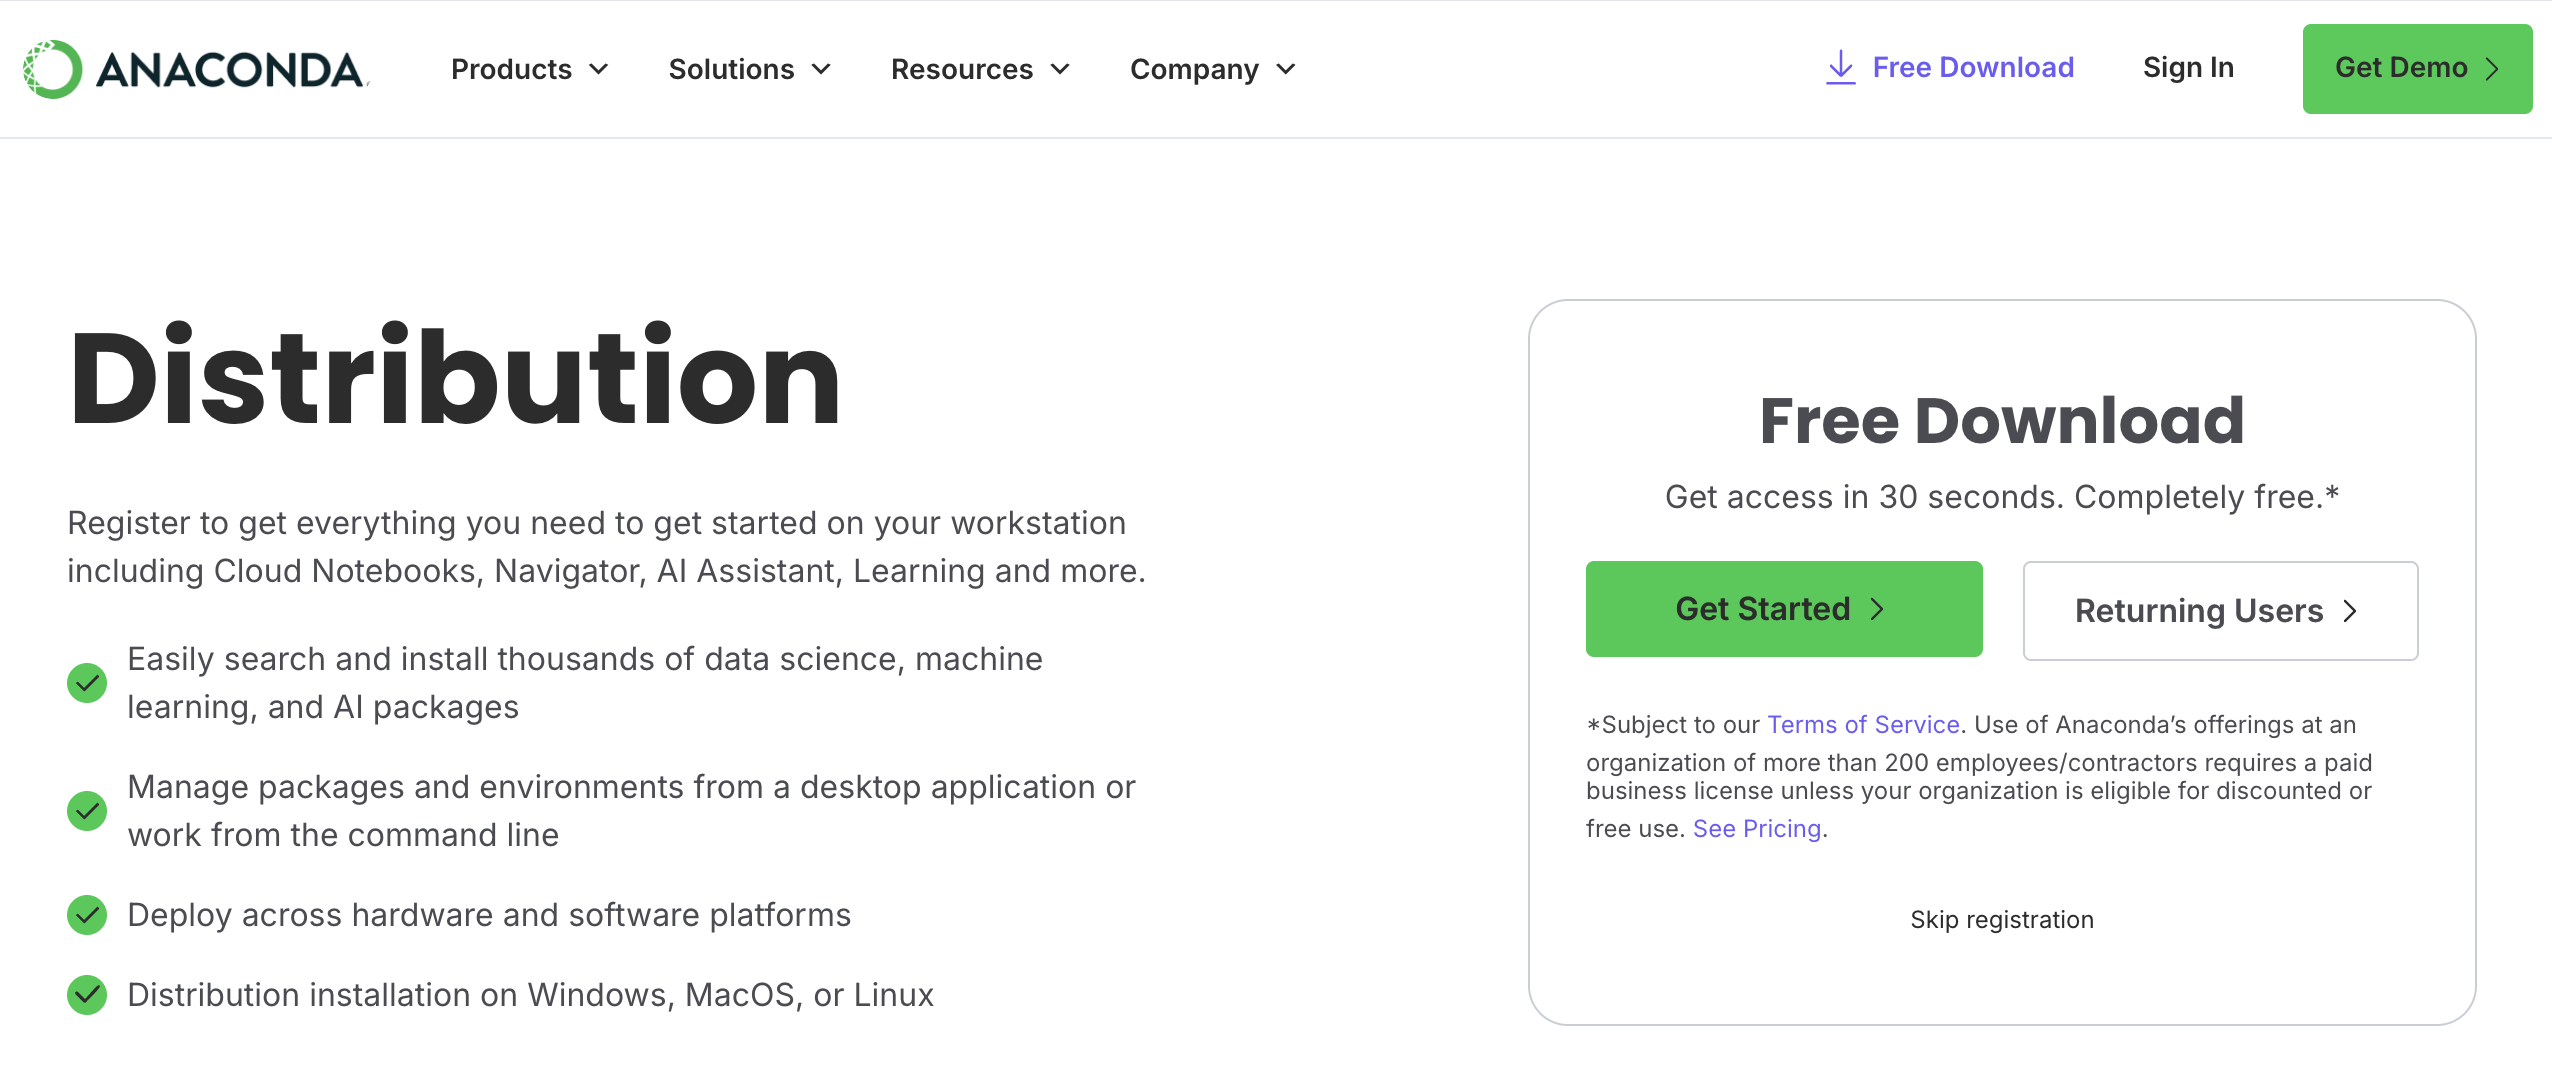
Task: Expand the Products chevron
Action: 599,69
